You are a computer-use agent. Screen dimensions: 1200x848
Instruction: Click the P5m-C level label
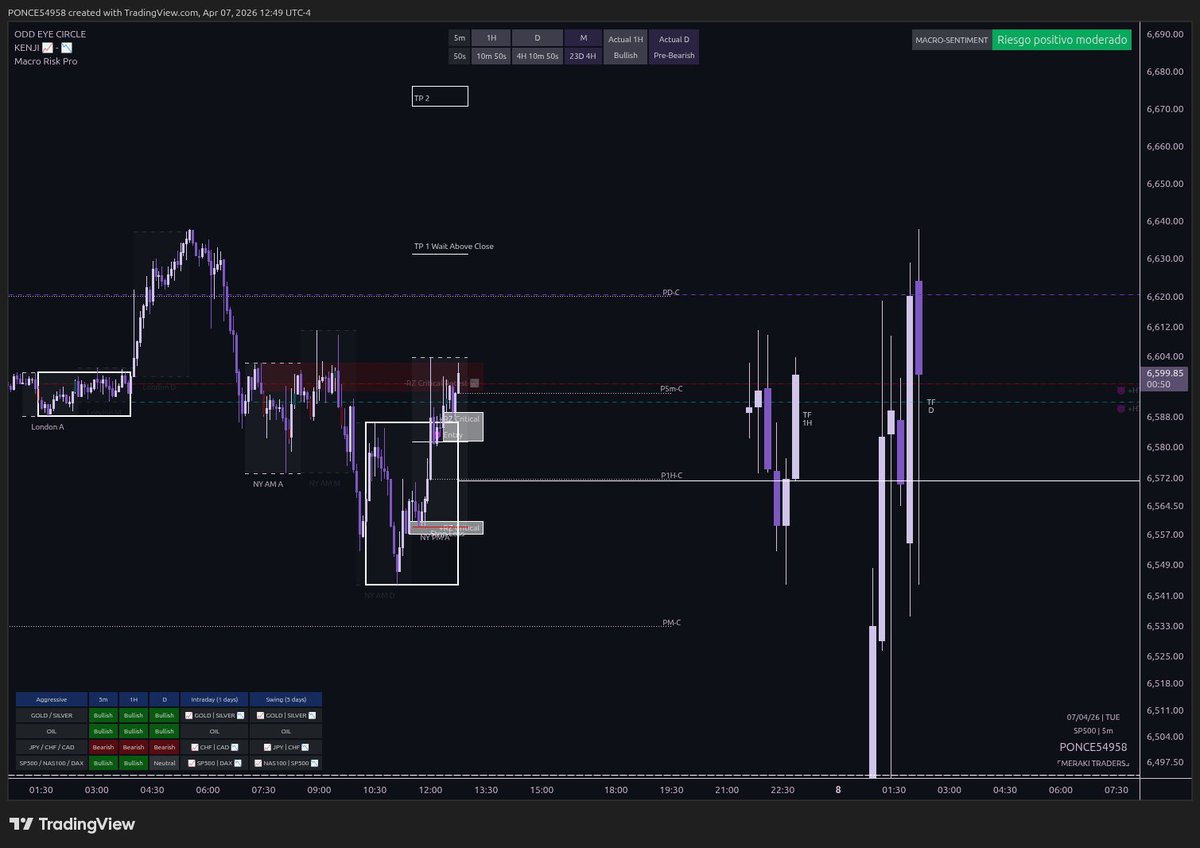(671, 388)
